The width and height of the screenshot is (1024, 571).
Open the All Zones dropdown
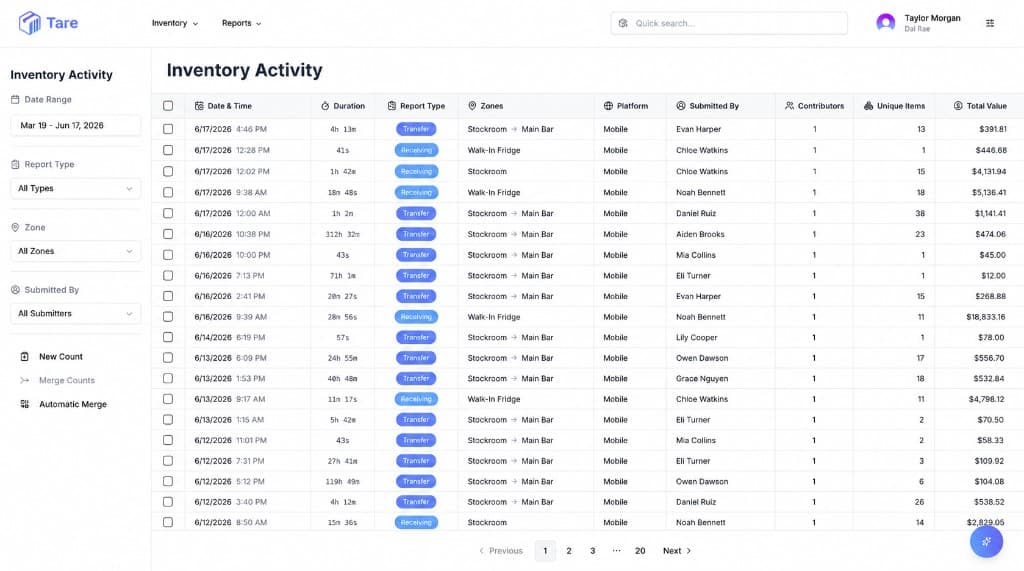[76, 251]
